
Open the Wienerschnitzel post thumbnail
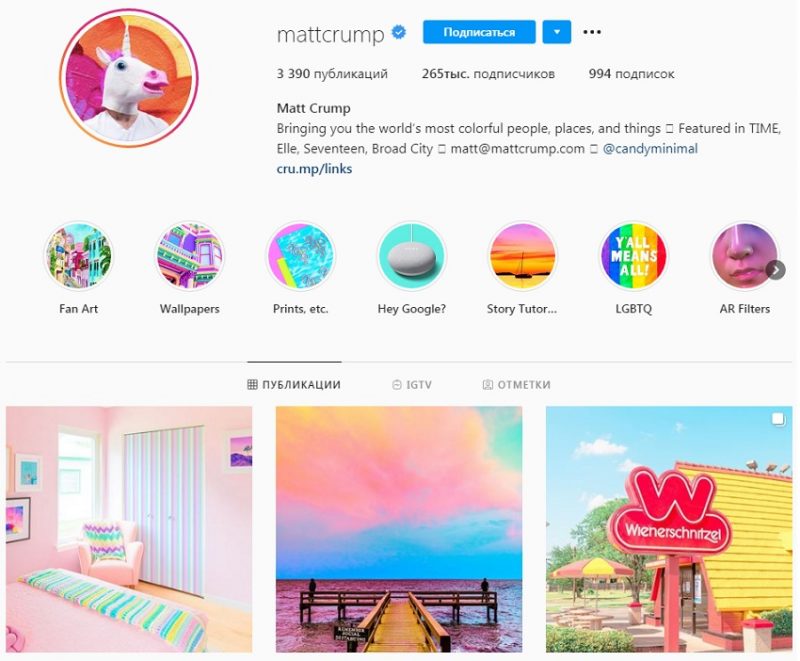pos(669,529)
